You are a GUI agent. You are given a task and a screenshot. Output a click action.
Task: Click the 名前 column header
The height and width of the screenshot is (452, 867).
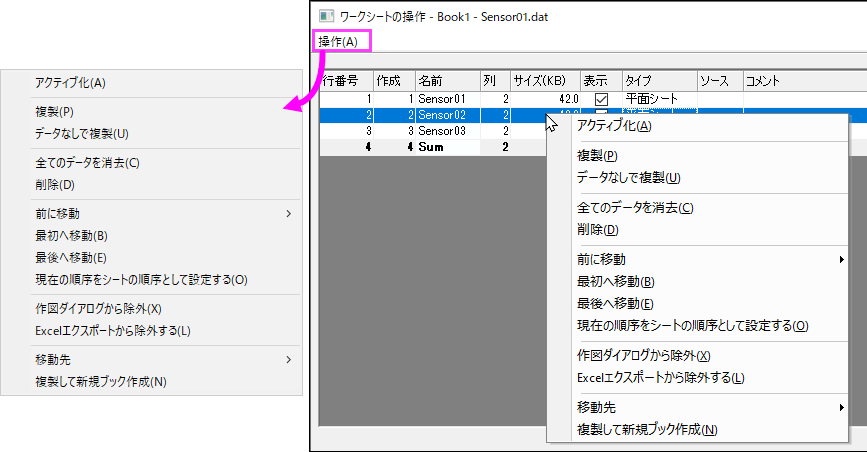click(x=447, y=81)
